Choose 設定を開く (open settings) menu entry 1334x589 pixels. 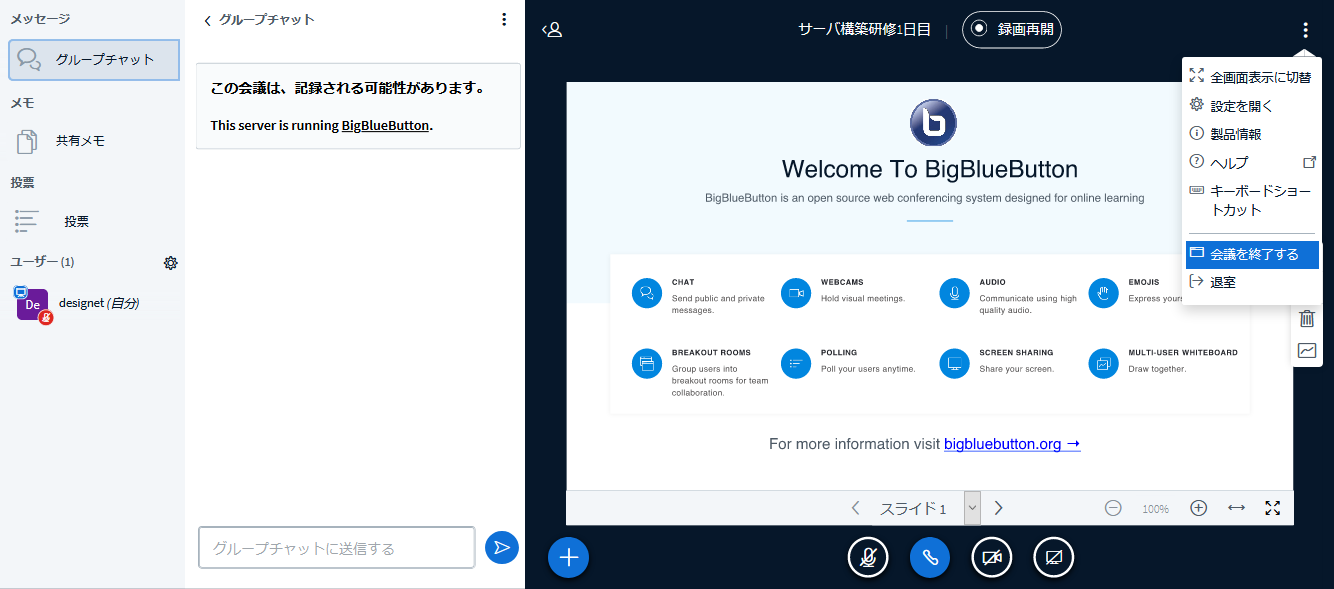1252,105
